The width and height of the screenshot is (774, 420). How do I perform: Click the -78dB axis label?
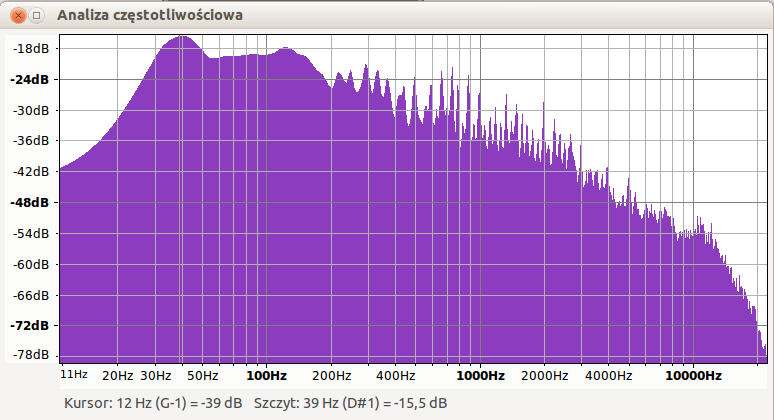tap(31, 354)
